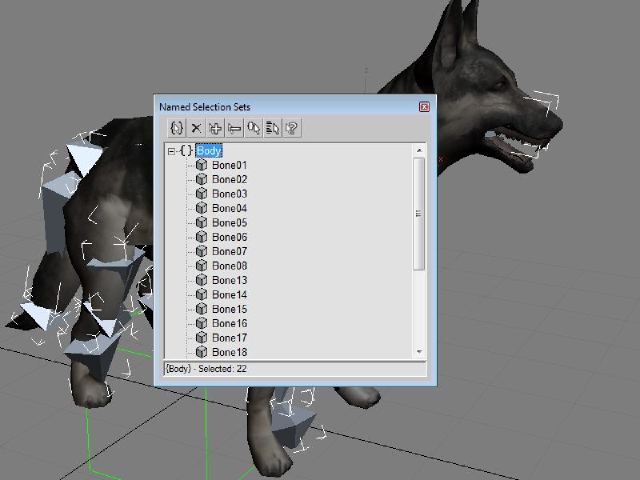Click the cube icon next to Bone07
The image size is (640, 480).
(201, 251)
